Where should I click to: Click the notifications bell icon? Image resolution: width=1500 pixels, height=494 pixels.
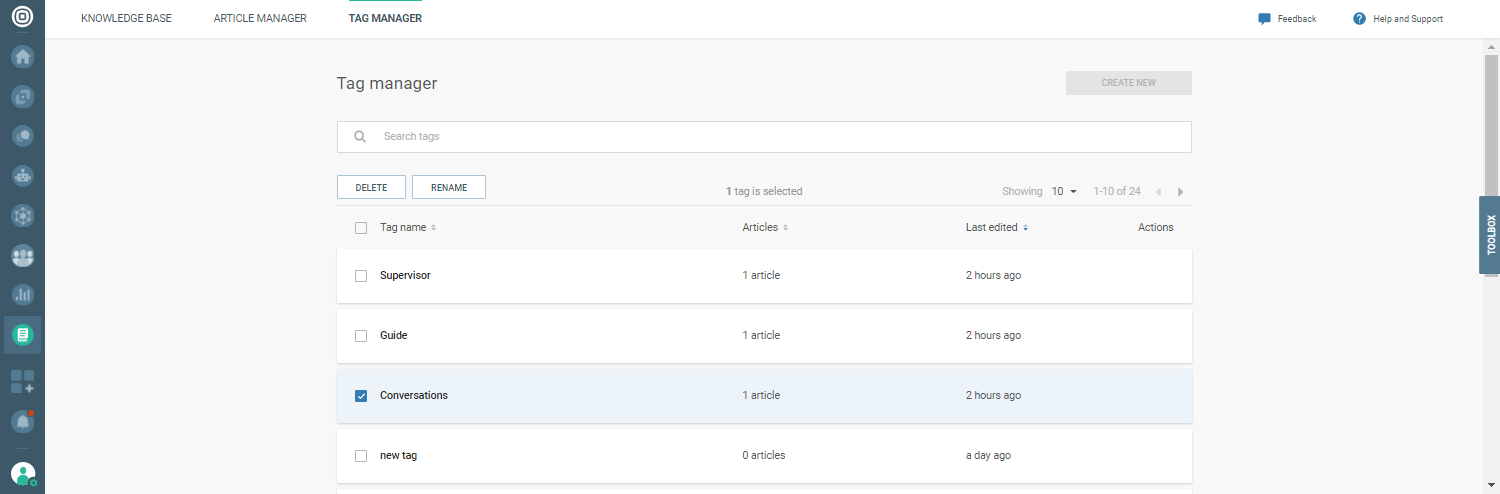coord(22,422)
